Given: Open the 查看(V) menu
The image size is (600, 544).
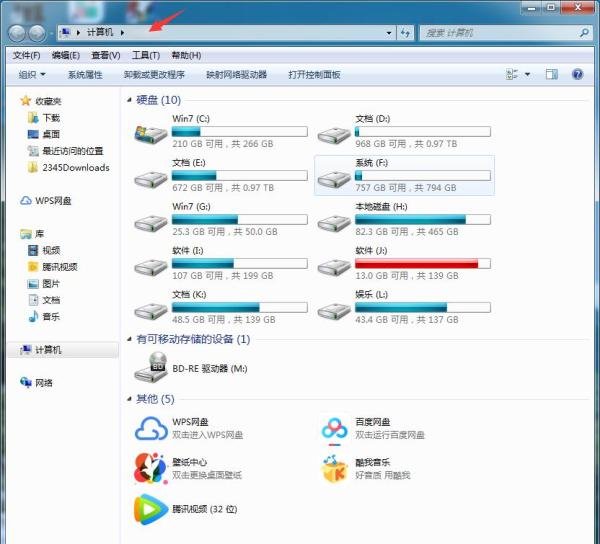Looking at the screenshot, I should [x=106, y=55].
